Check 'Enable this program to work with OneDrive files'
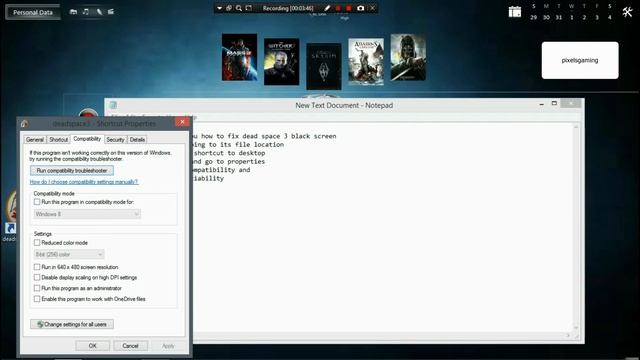The width and height of the screenshot is (640, 360). [37, 299]
